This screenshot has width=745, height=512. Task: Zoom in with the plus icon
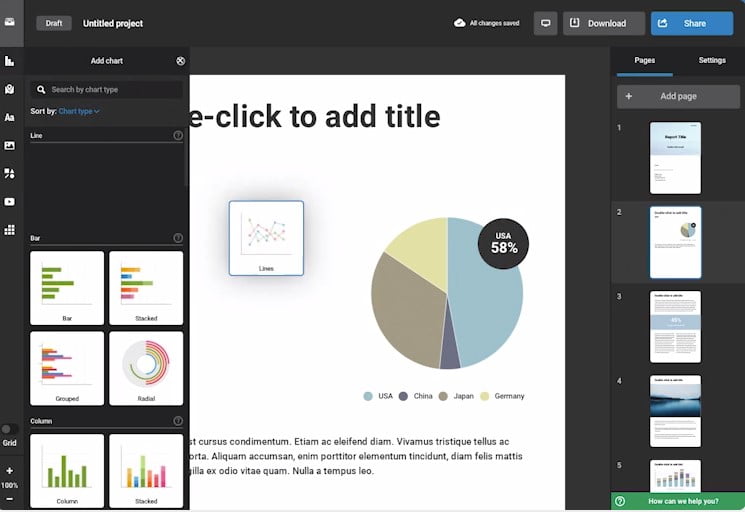click(x=10, y=471)
